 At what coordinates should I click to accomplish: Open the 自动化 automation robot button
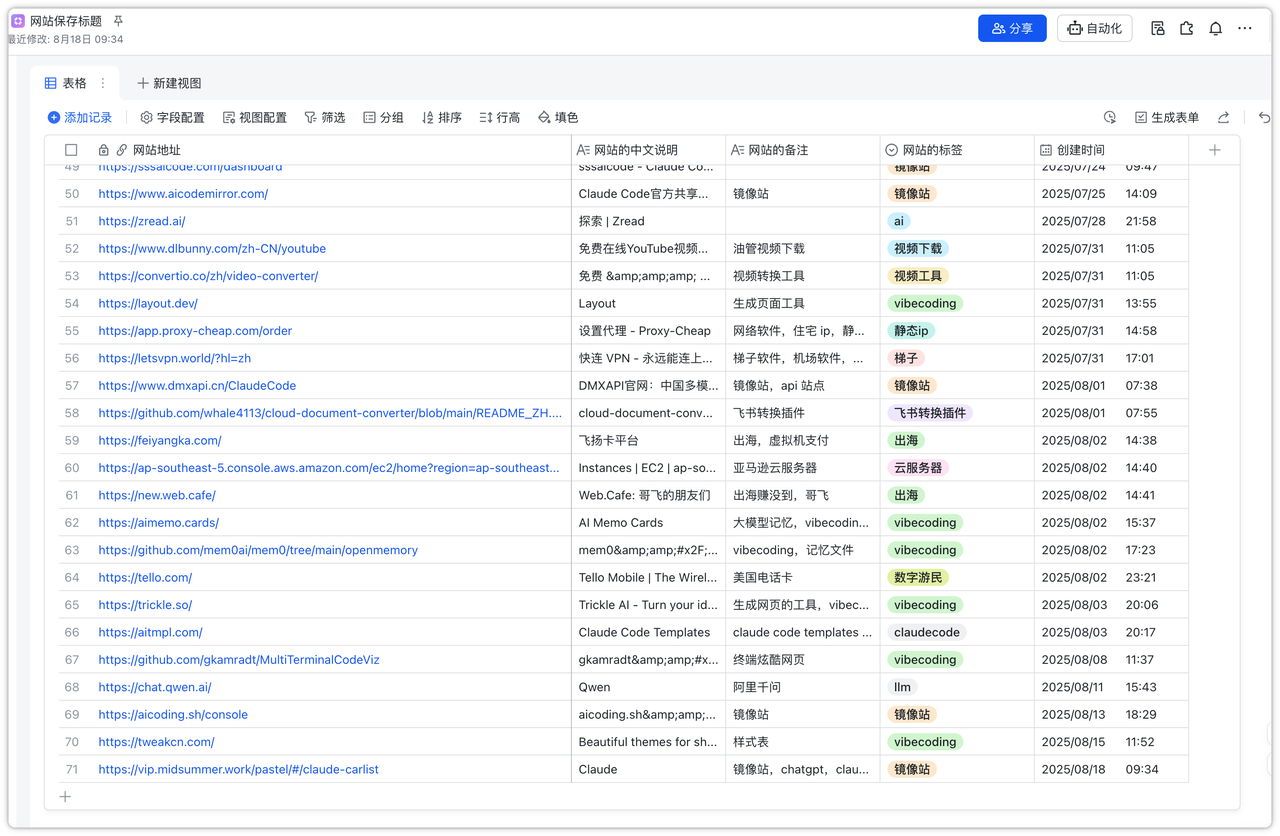tap(1094, 29)
